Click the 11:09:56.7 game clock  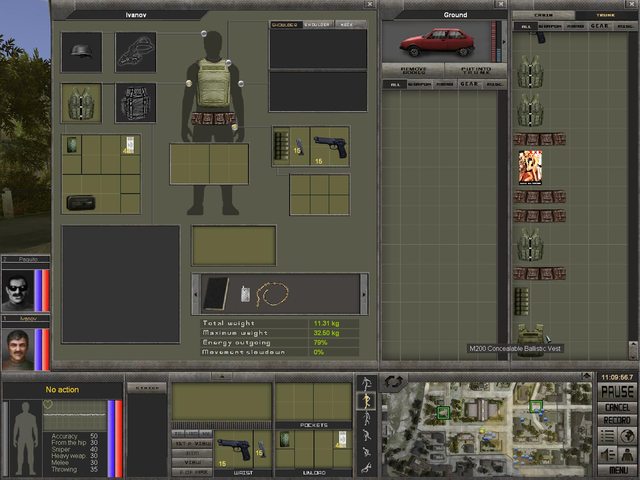[617, 377]
